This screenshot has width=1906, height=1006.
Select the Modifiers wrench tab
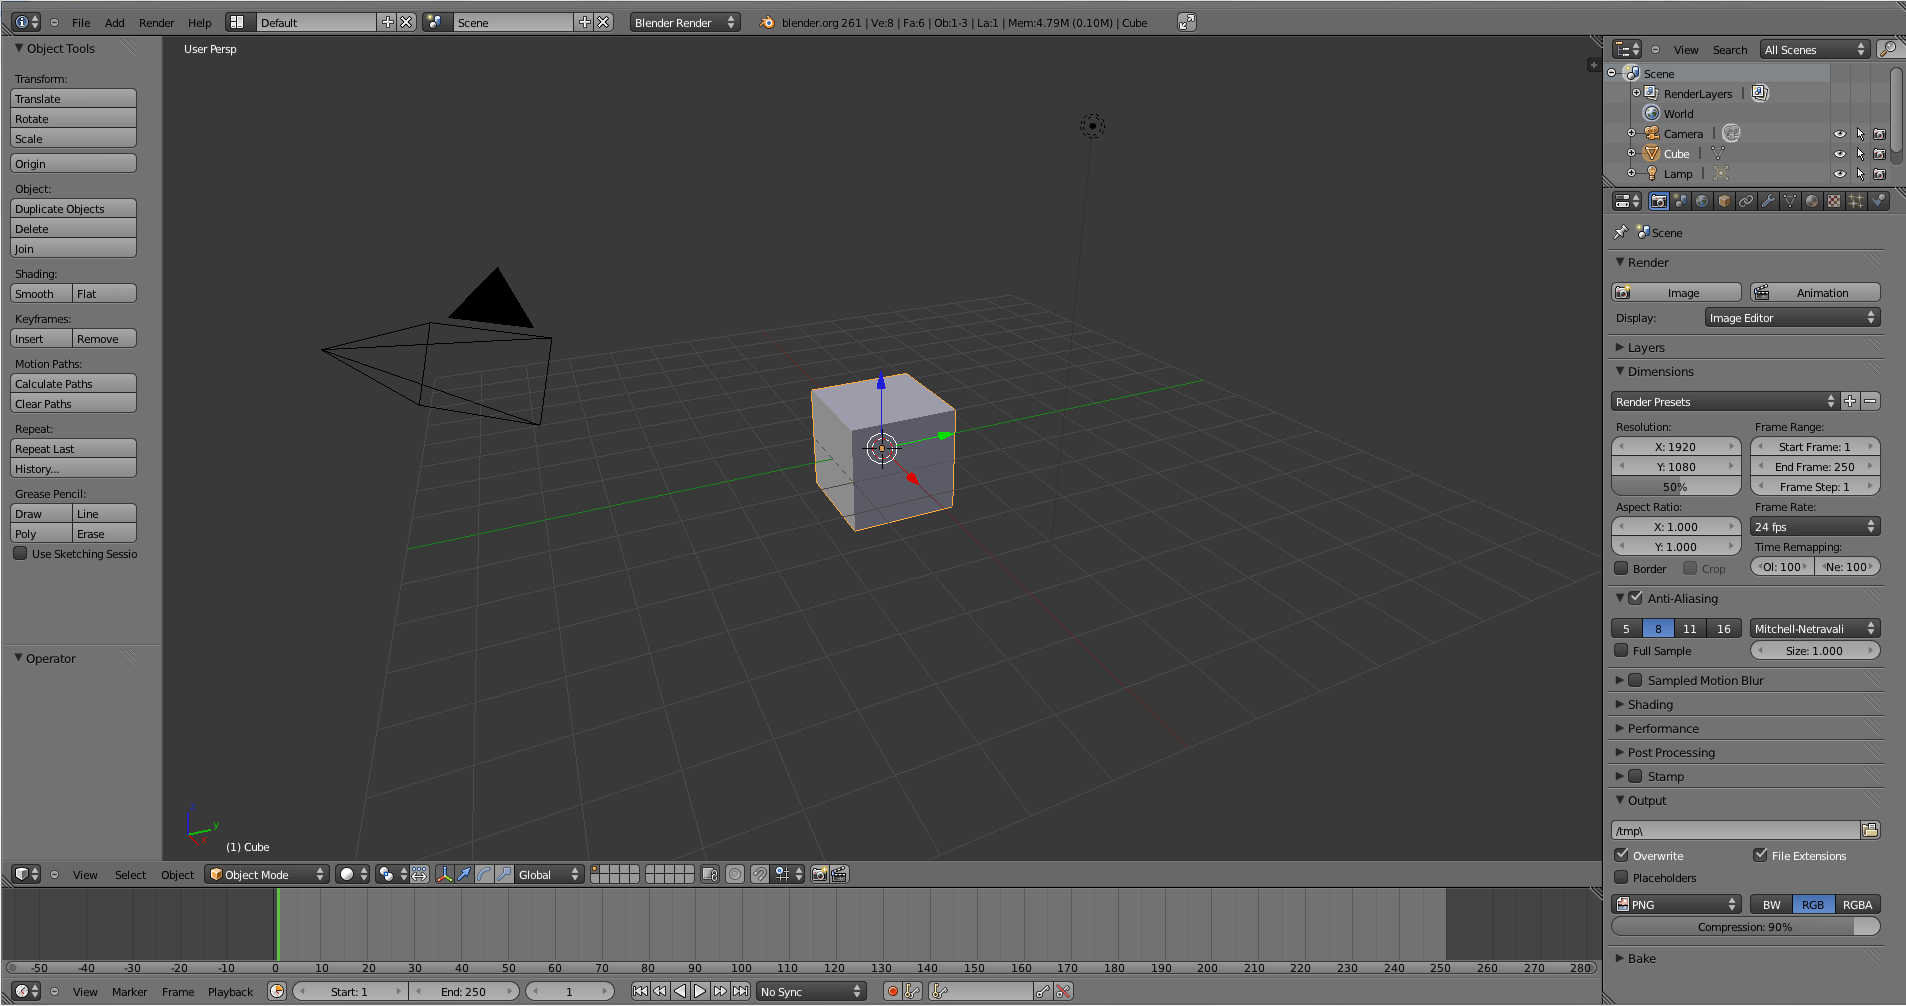click(1768, 201)
